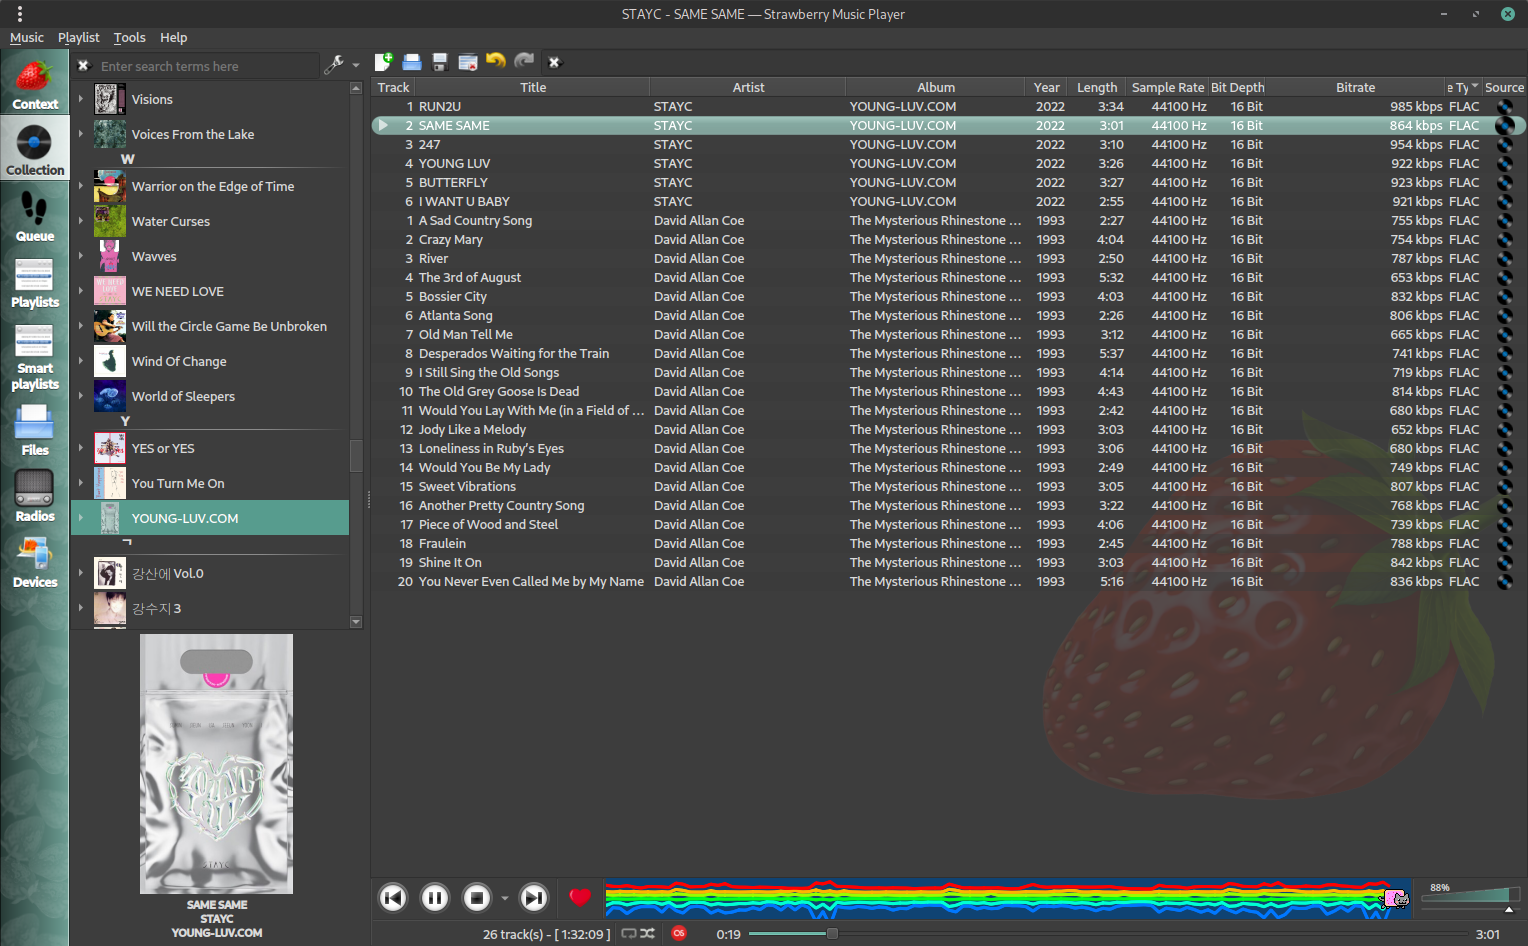Click the yellow undo arrow icon

point(496,61)
